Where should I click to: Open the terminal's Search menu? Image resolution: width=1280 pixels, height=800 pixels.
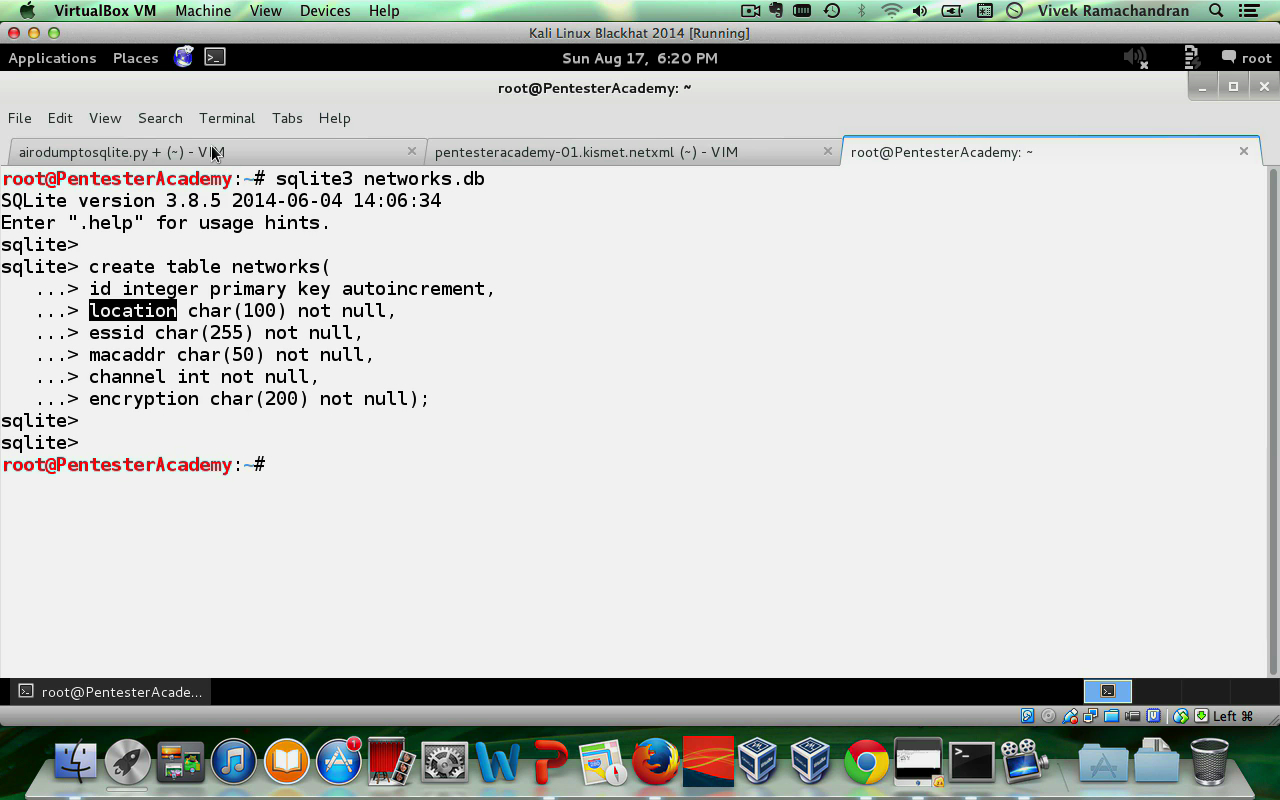(x=160, y=118)
